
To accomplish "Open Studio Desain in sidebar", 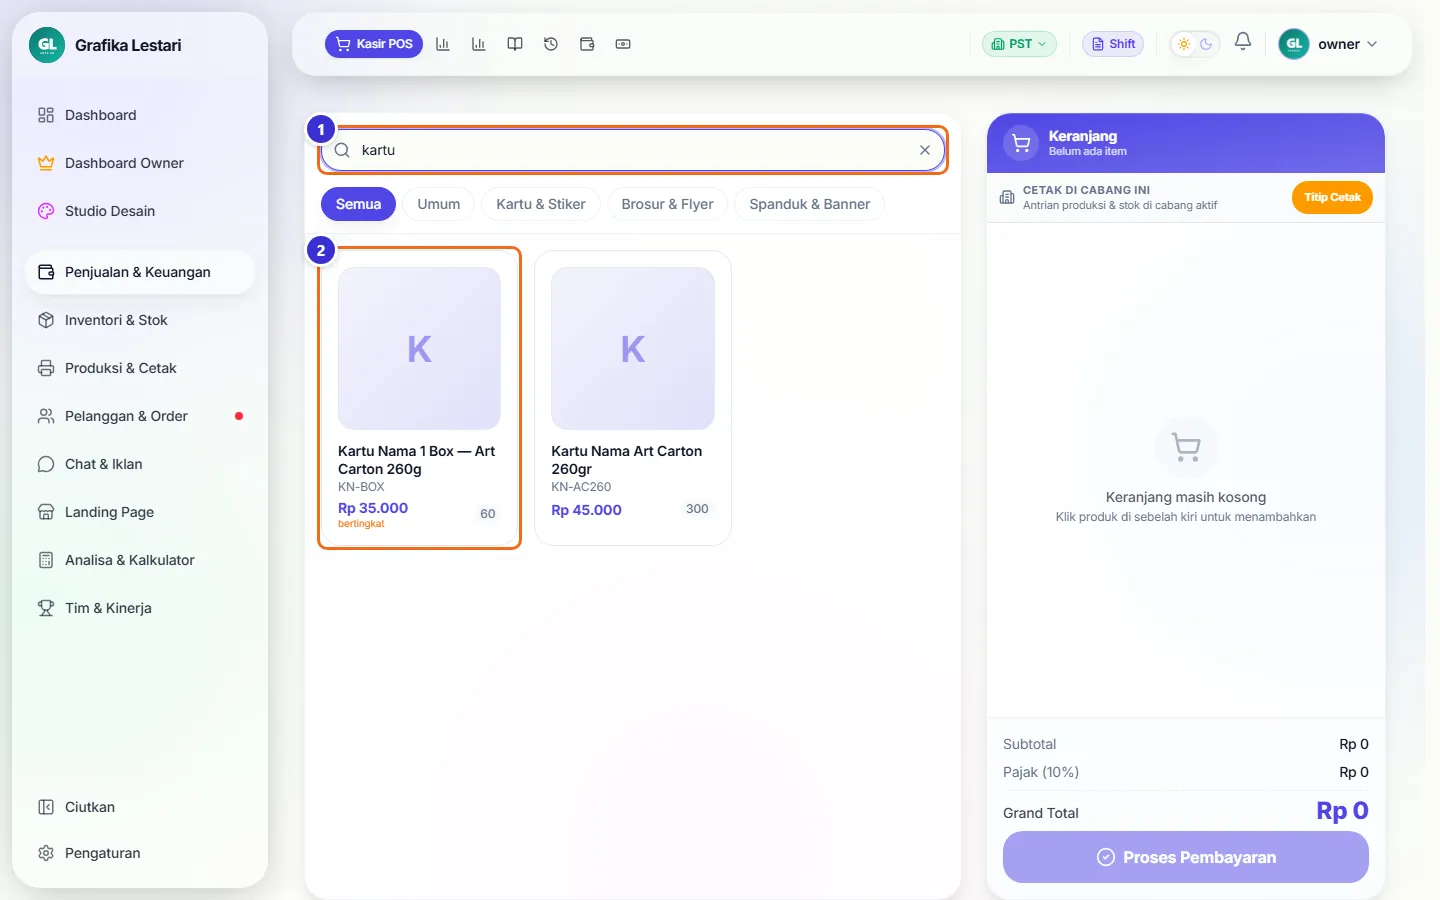I will pos(140,211).
